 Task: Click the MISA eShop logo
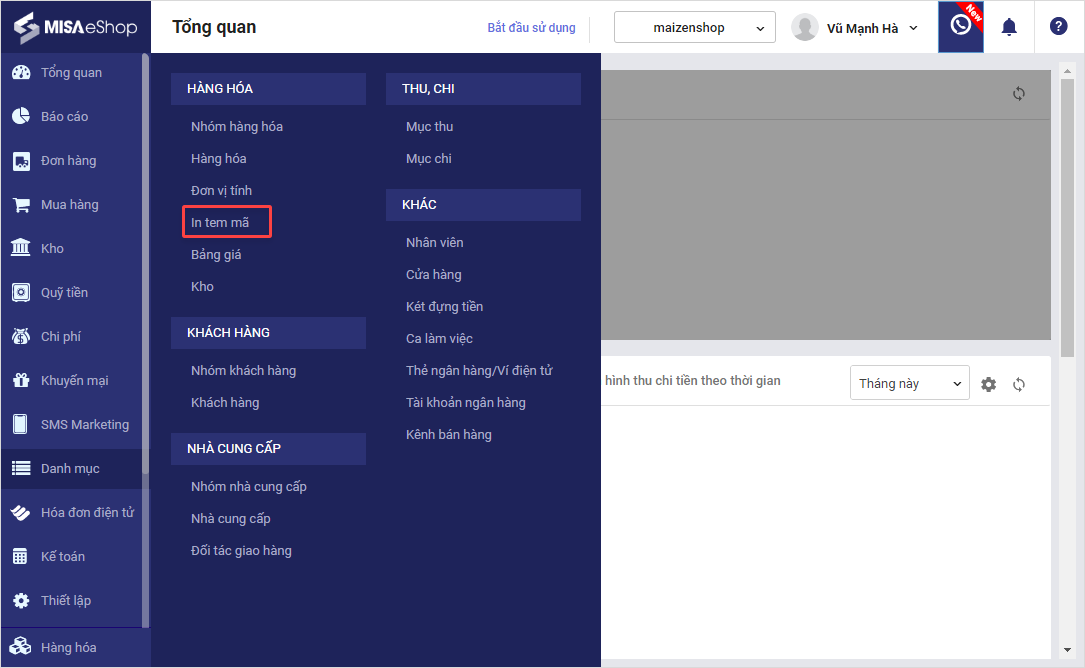pos(75,27)
